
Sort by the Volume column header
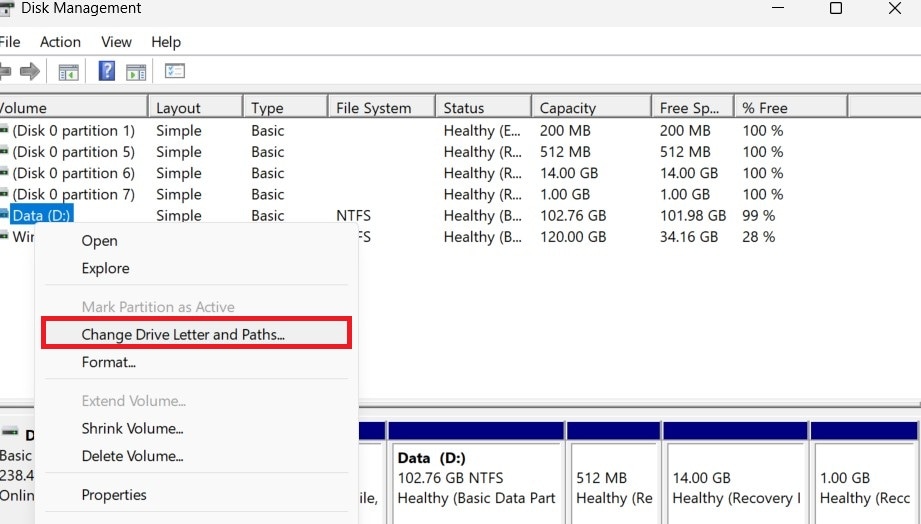73,108
